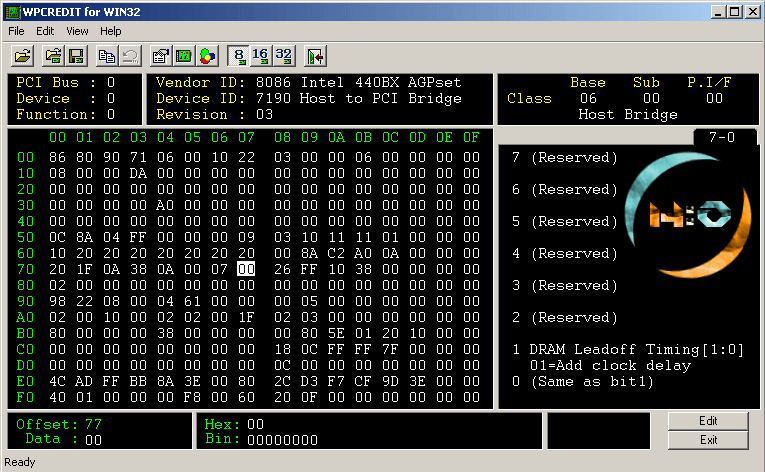Click the Edit button
The image size is (765, 472).
tap(708, 421)
